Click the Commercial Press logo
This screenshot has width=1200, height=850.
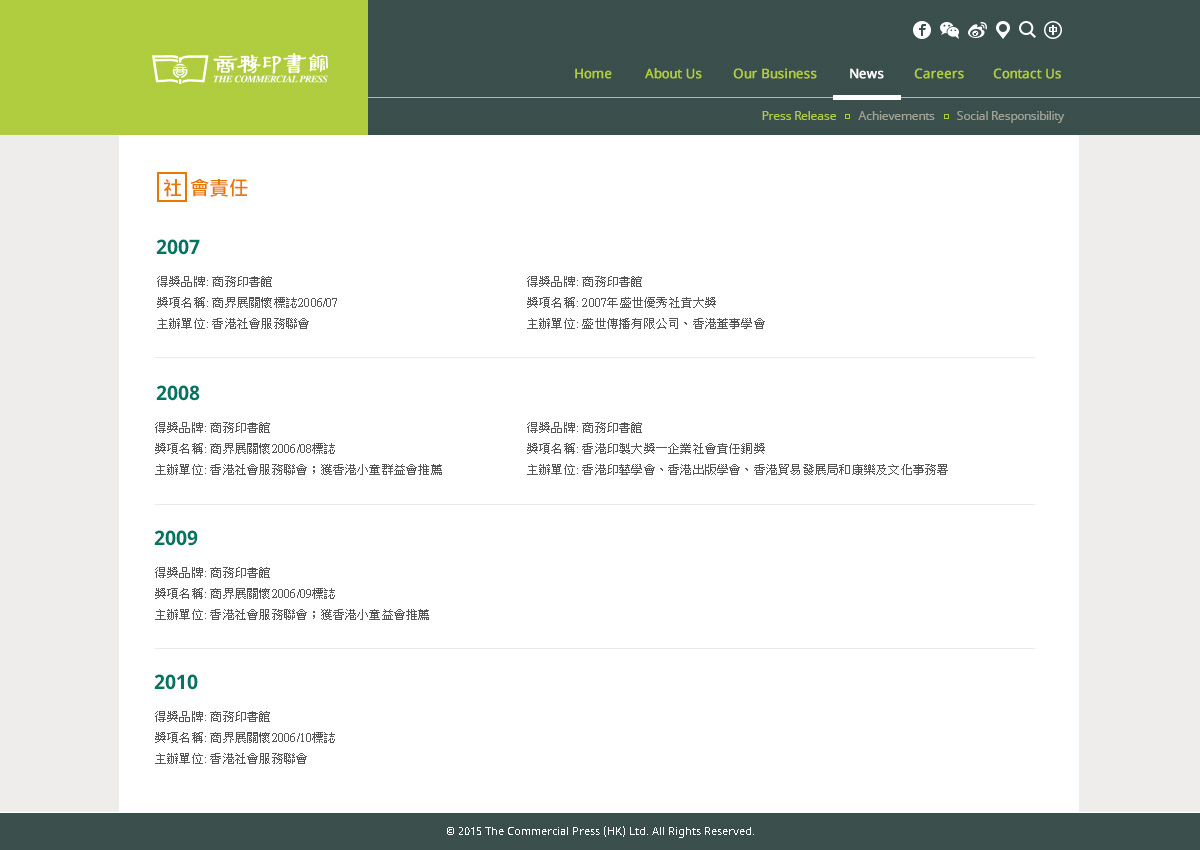coord(240,69)
